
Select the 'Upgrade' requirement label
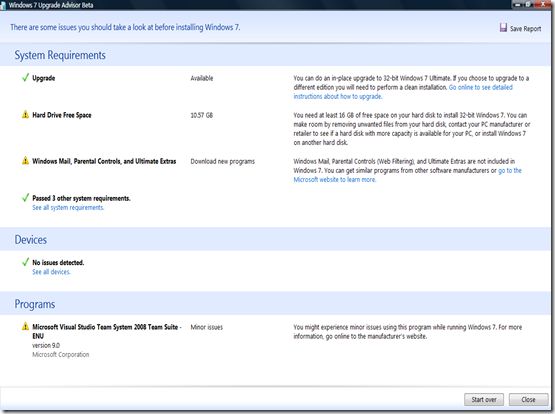click(44, 78)
